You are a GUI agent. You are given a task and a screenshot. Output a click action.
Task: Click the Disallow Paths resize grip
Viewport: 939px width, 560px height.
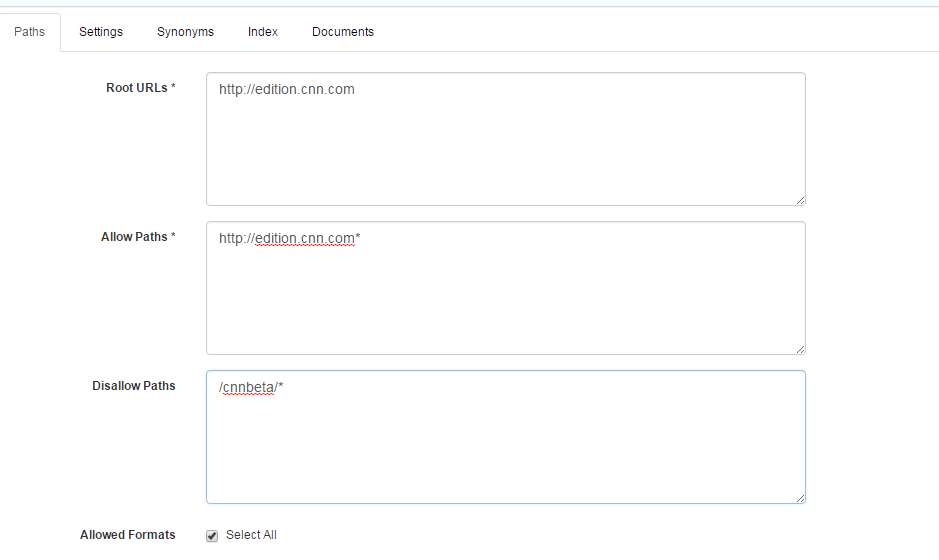coord(800,498)
